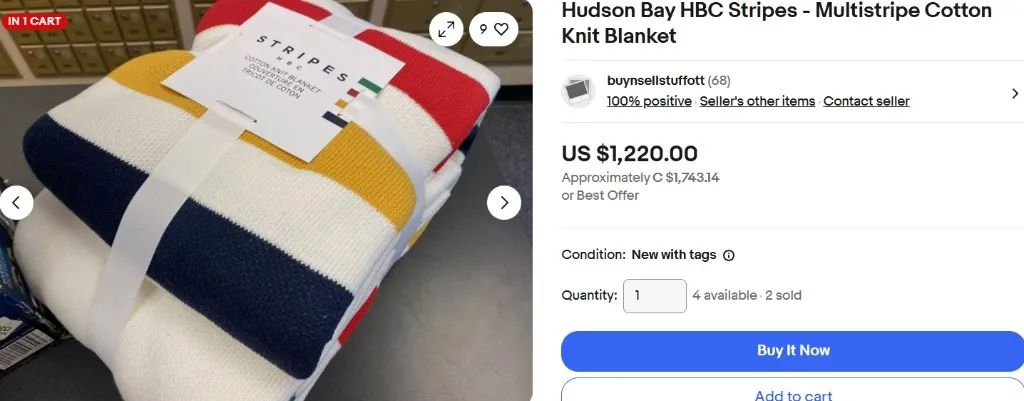Image resolution: width=1024 pixels, height=401 pixels.
Task: Add item to watchlist with heart icon
Action: [x=494, y=29]
